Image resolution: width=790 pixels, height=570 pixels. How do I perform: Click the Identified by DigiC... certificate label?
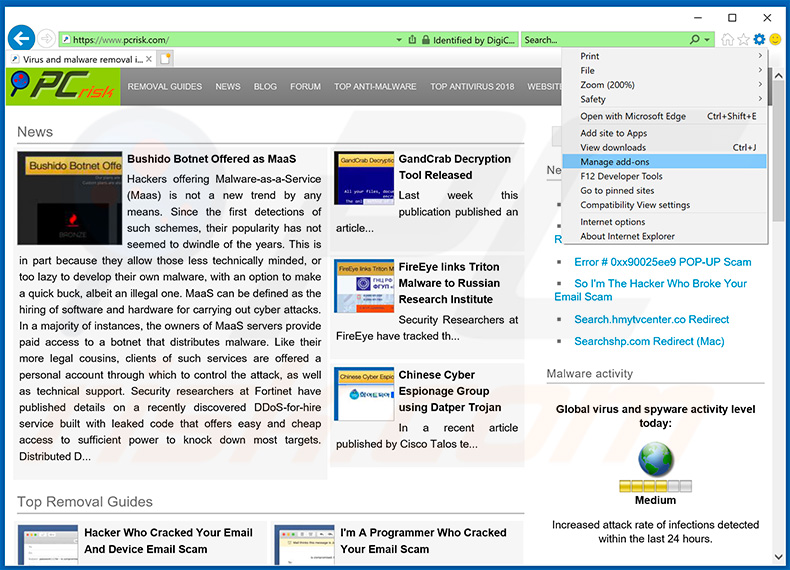pyautogui.click(x=474, y=40)
